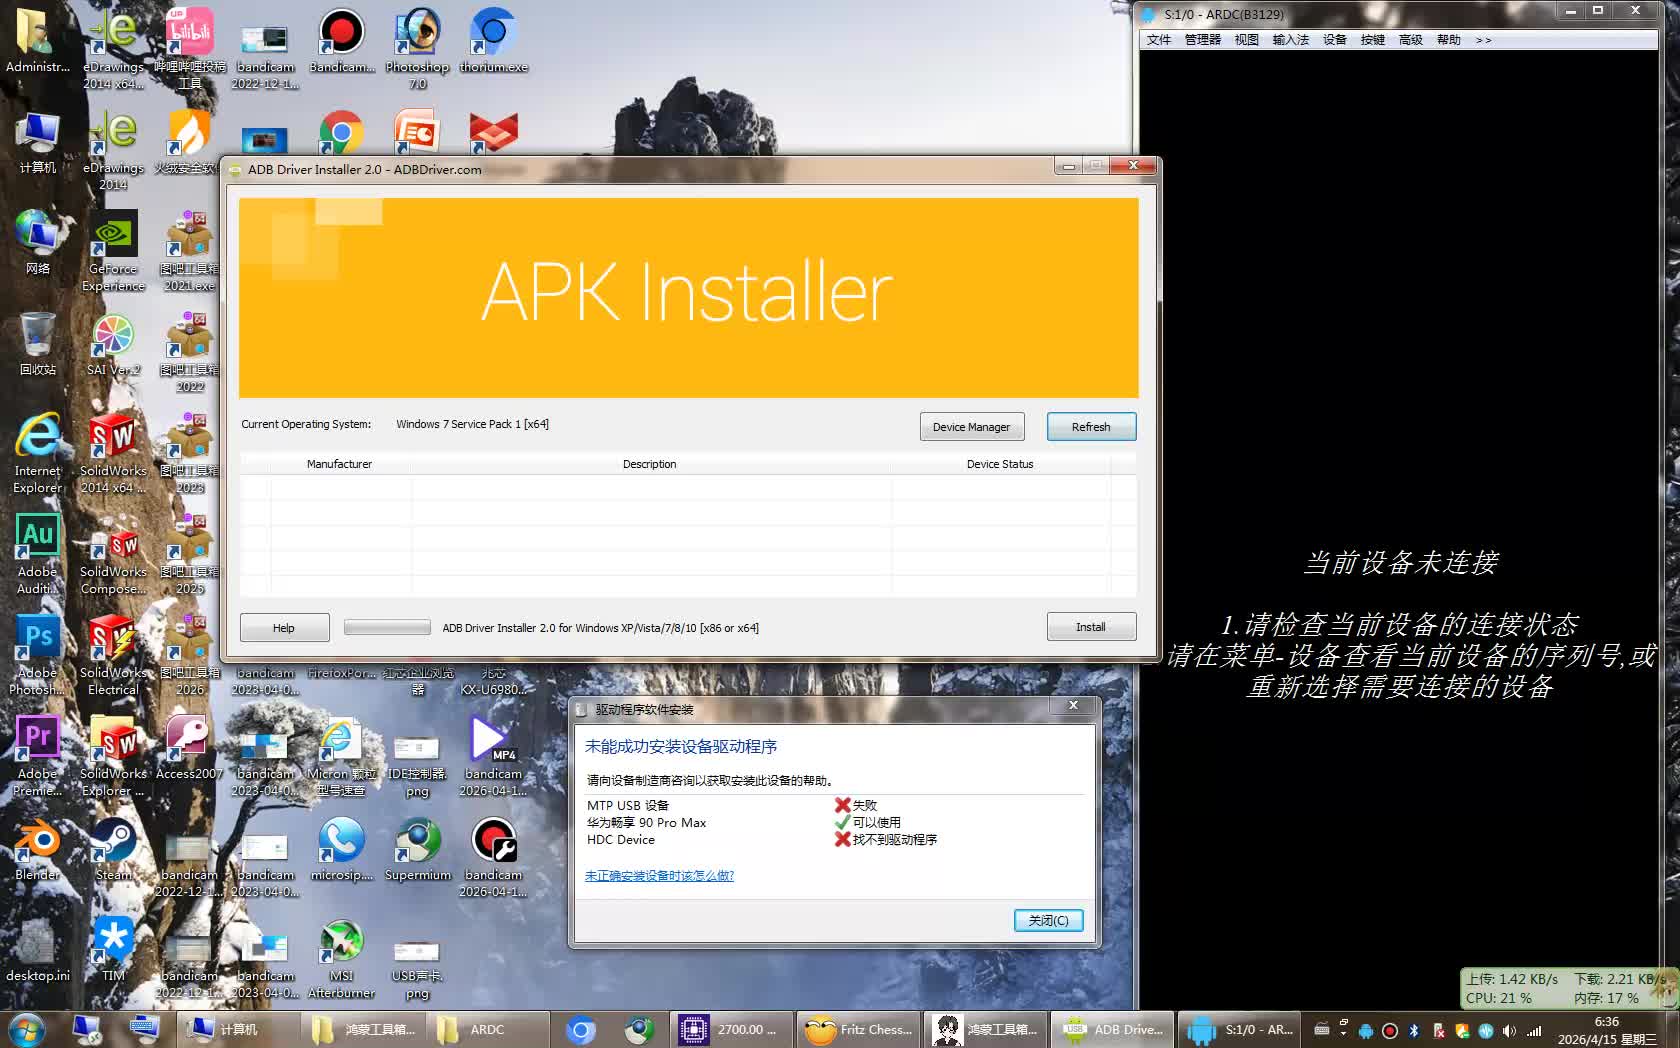The image size is (1680, 1048).
Task: Open 视图 menu in ARDC window
Action: (x=1246, y=40)
